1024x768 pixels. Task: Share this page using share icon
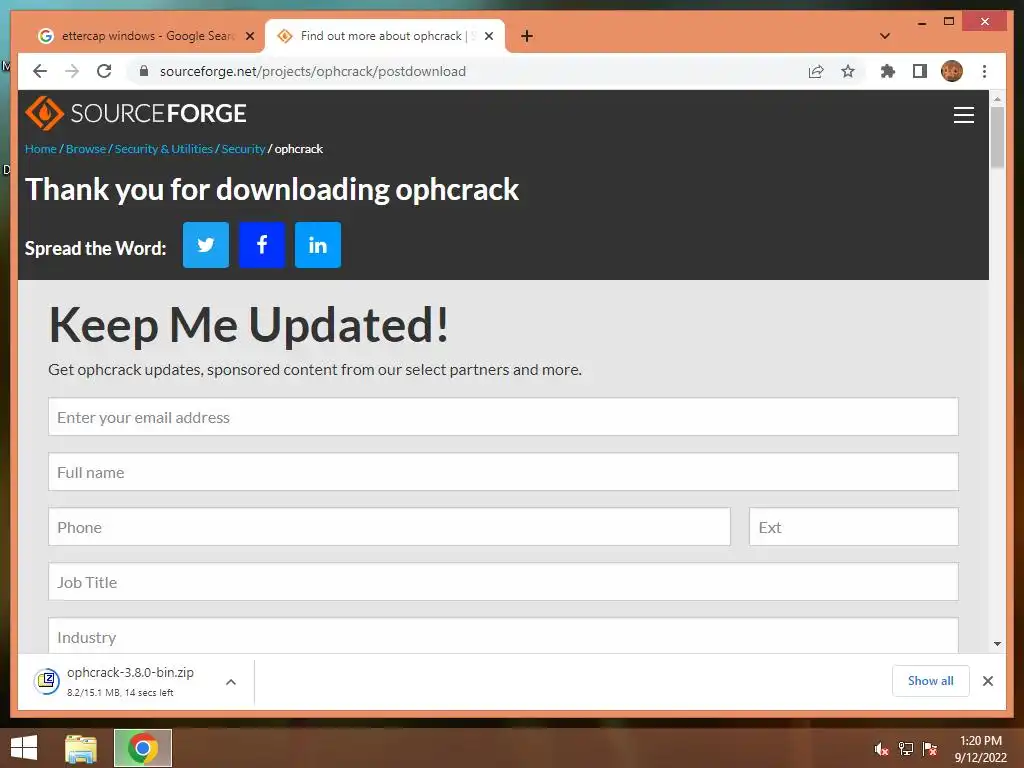816,71
